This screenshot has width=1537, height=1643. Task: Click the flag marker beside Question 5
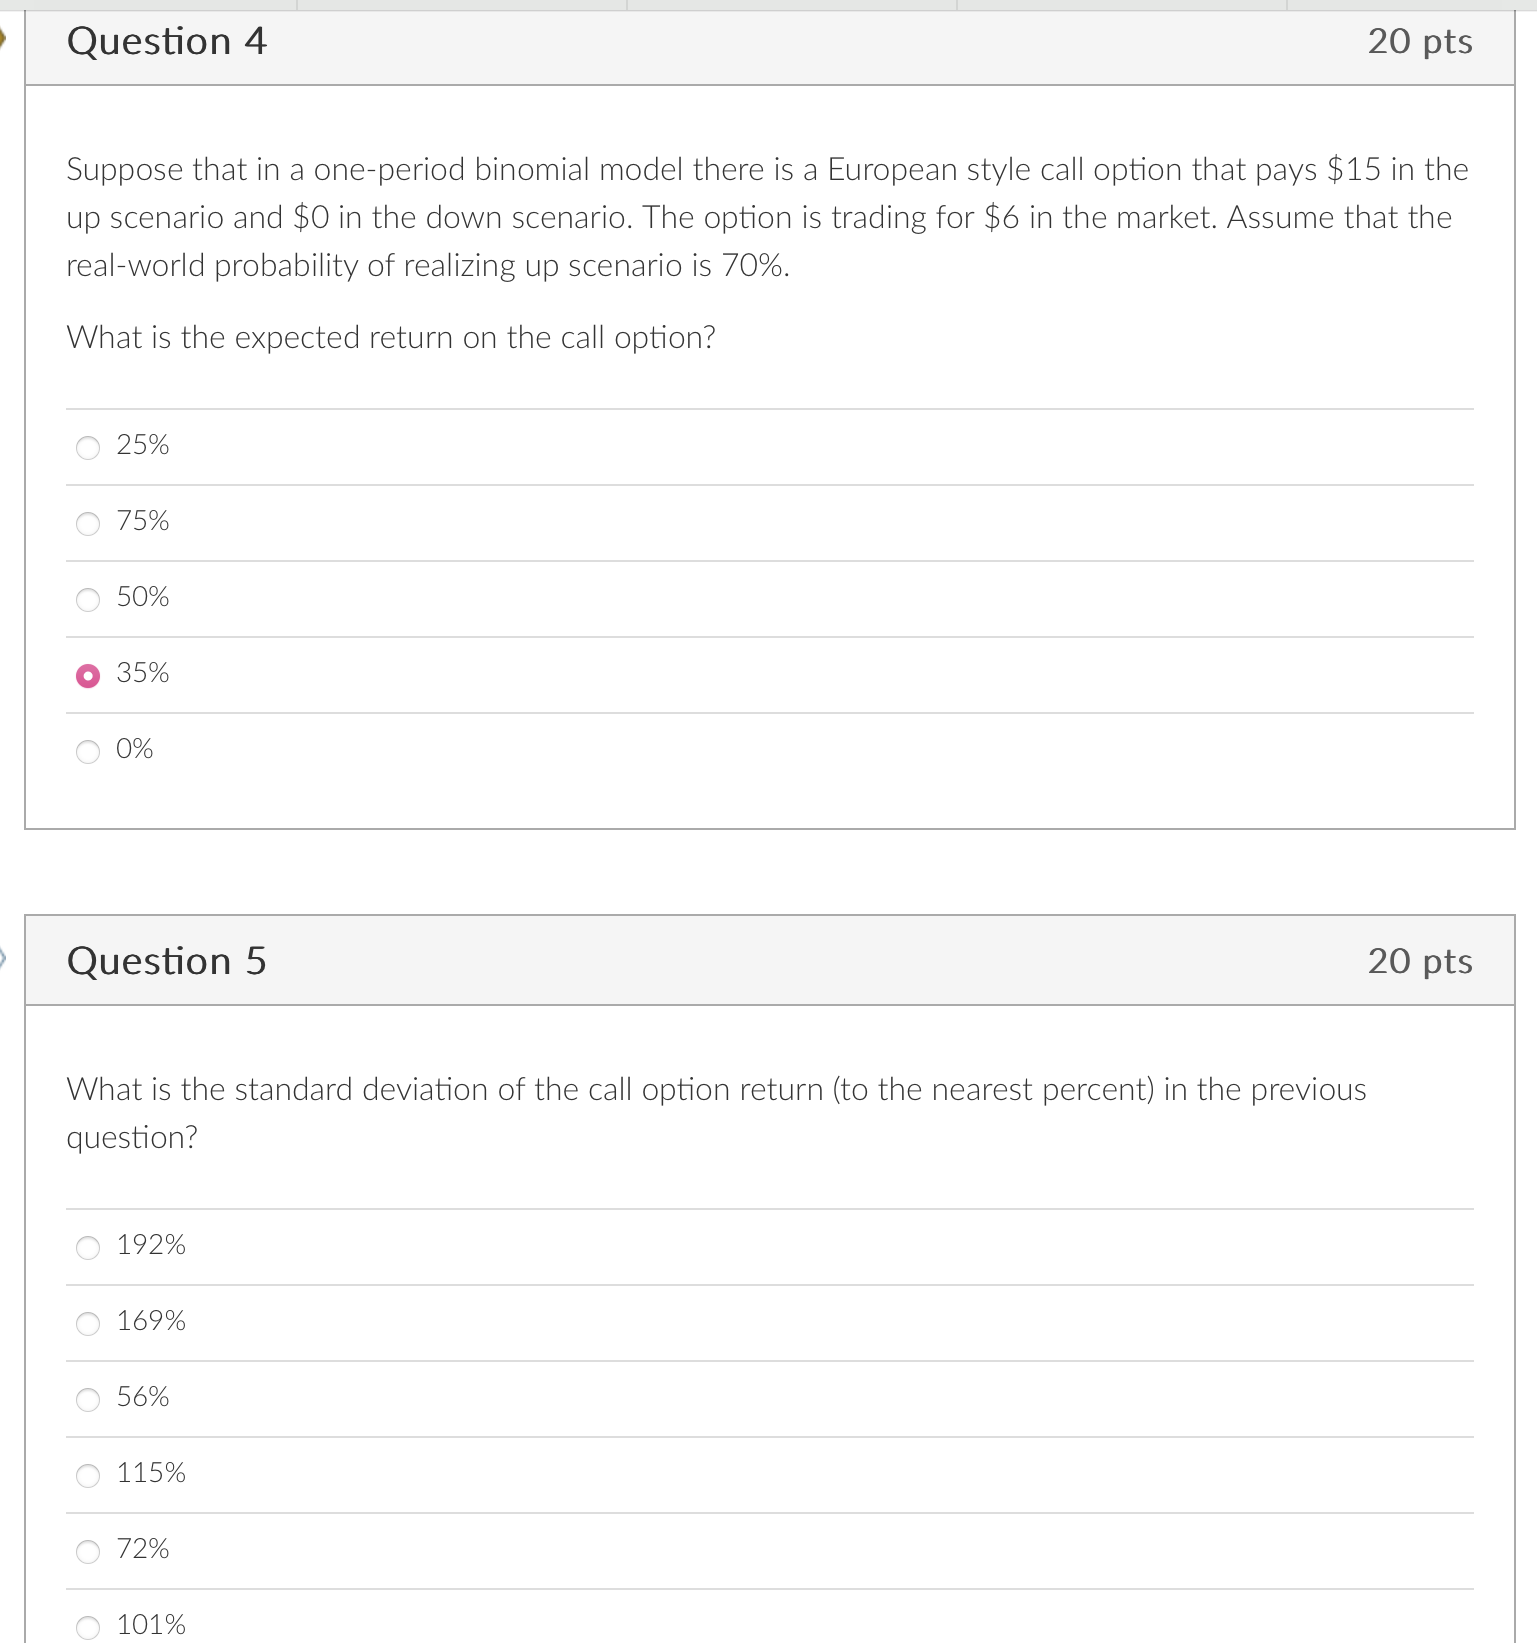4,958
